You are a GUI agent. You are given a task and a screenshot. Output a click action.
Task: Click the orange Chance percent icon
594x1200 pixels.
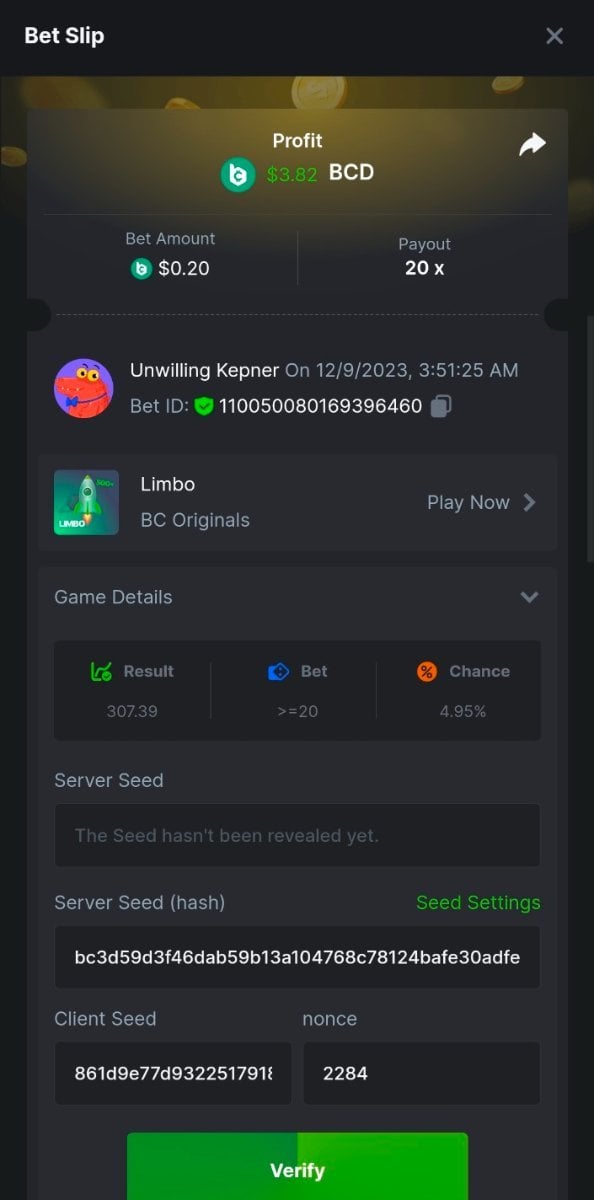(427, 672)
